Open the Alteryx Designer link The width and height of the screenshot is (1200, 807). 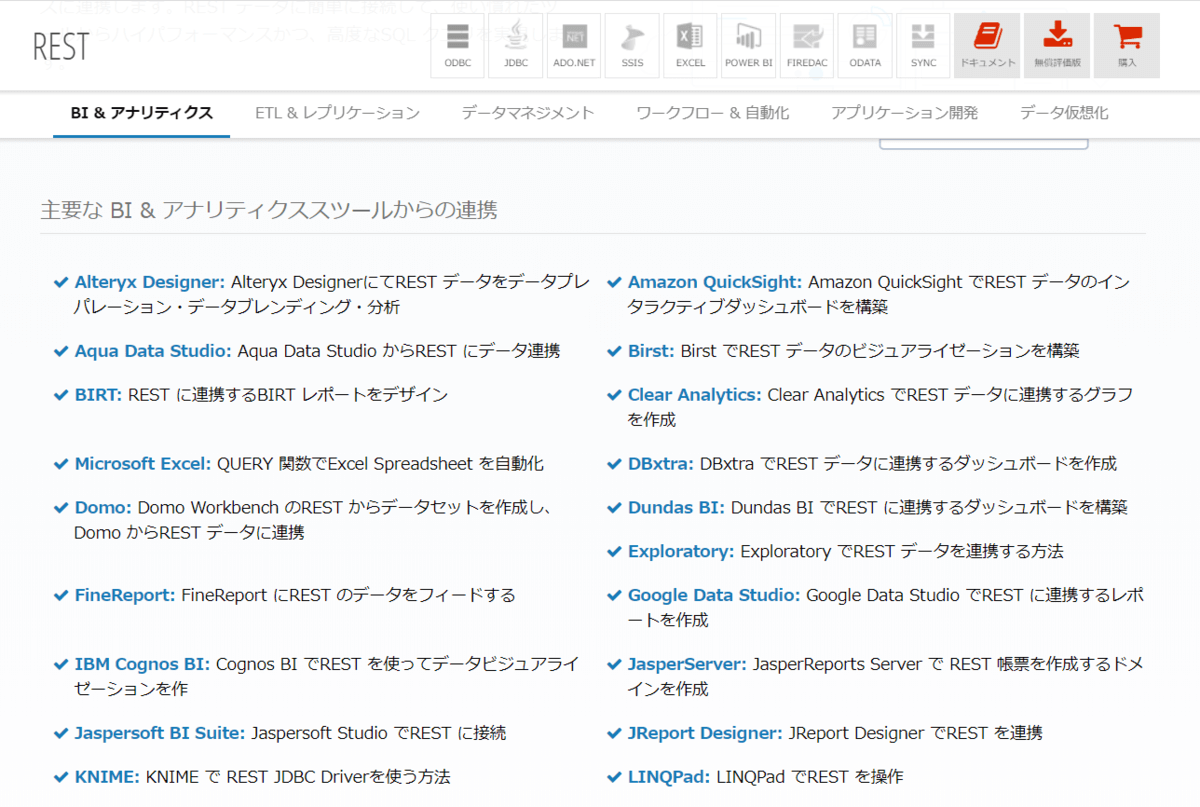[150, 283]
